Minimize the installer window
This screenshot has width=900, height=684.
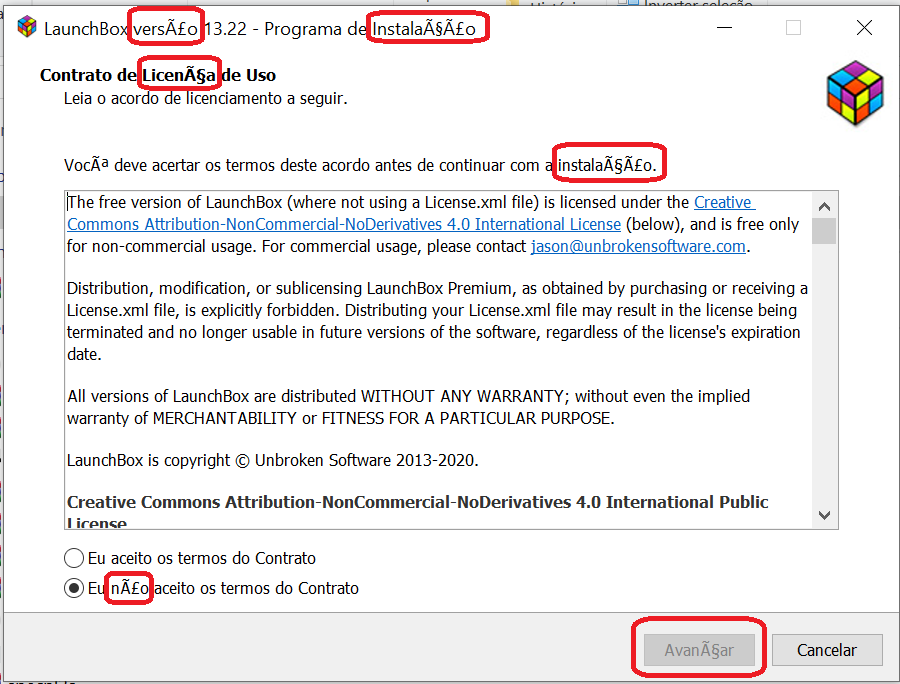[x=724, y=28]
